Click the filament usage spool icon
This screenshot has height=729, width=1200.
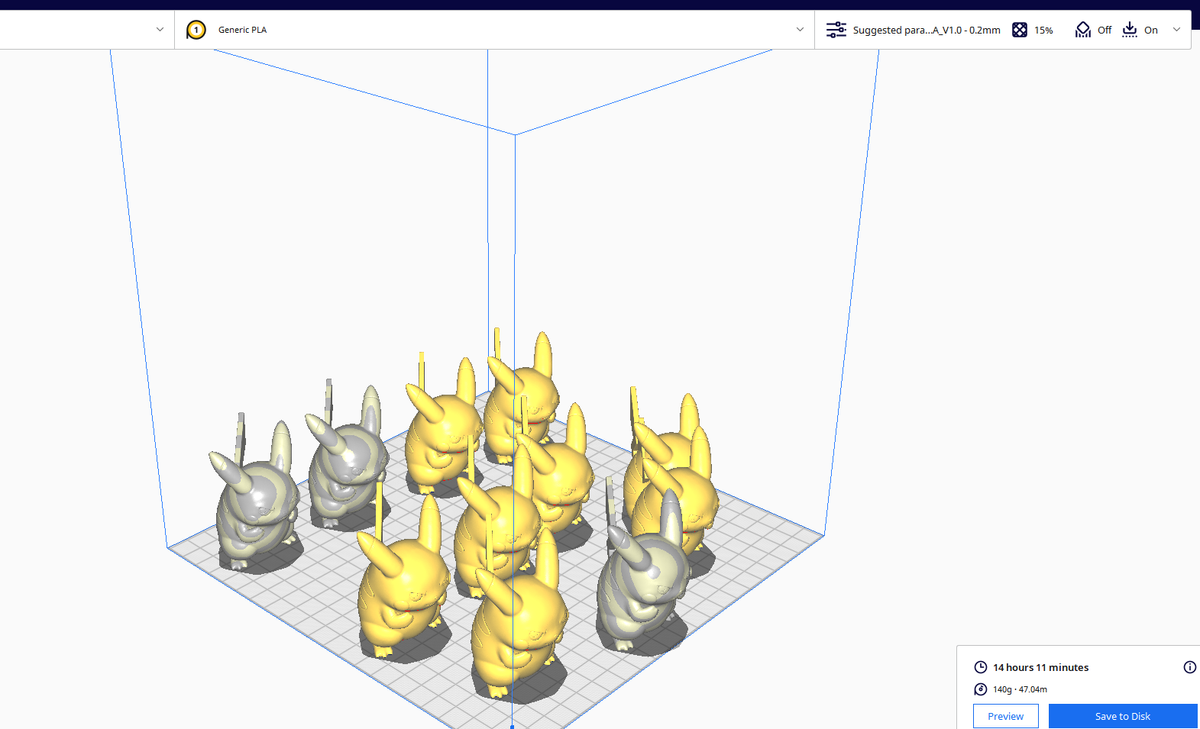980,689
